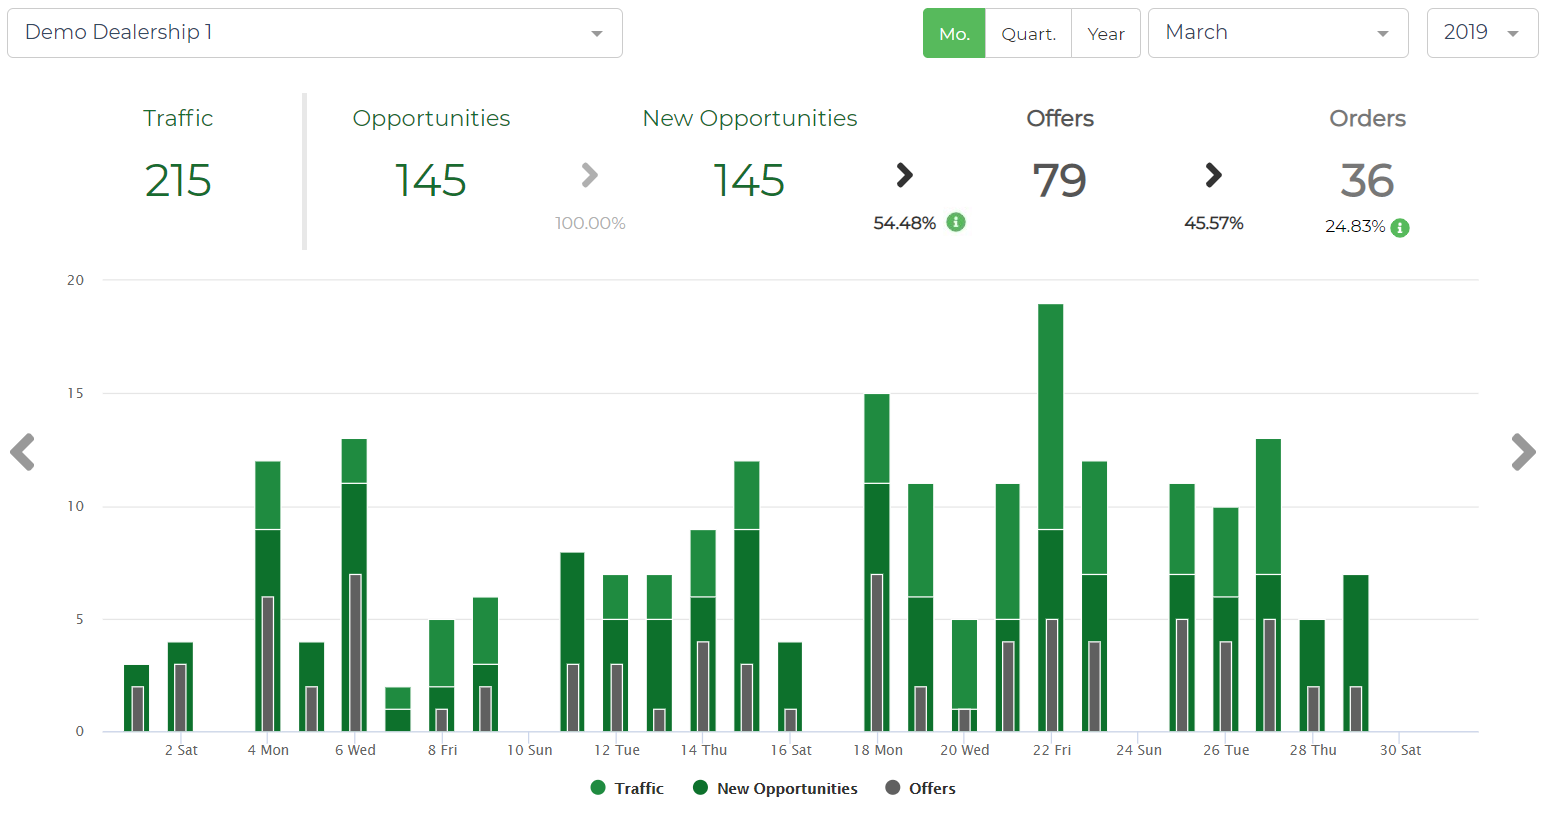Hide the Offers series via legend
The image size is (1543, 818).
(920, 788)
